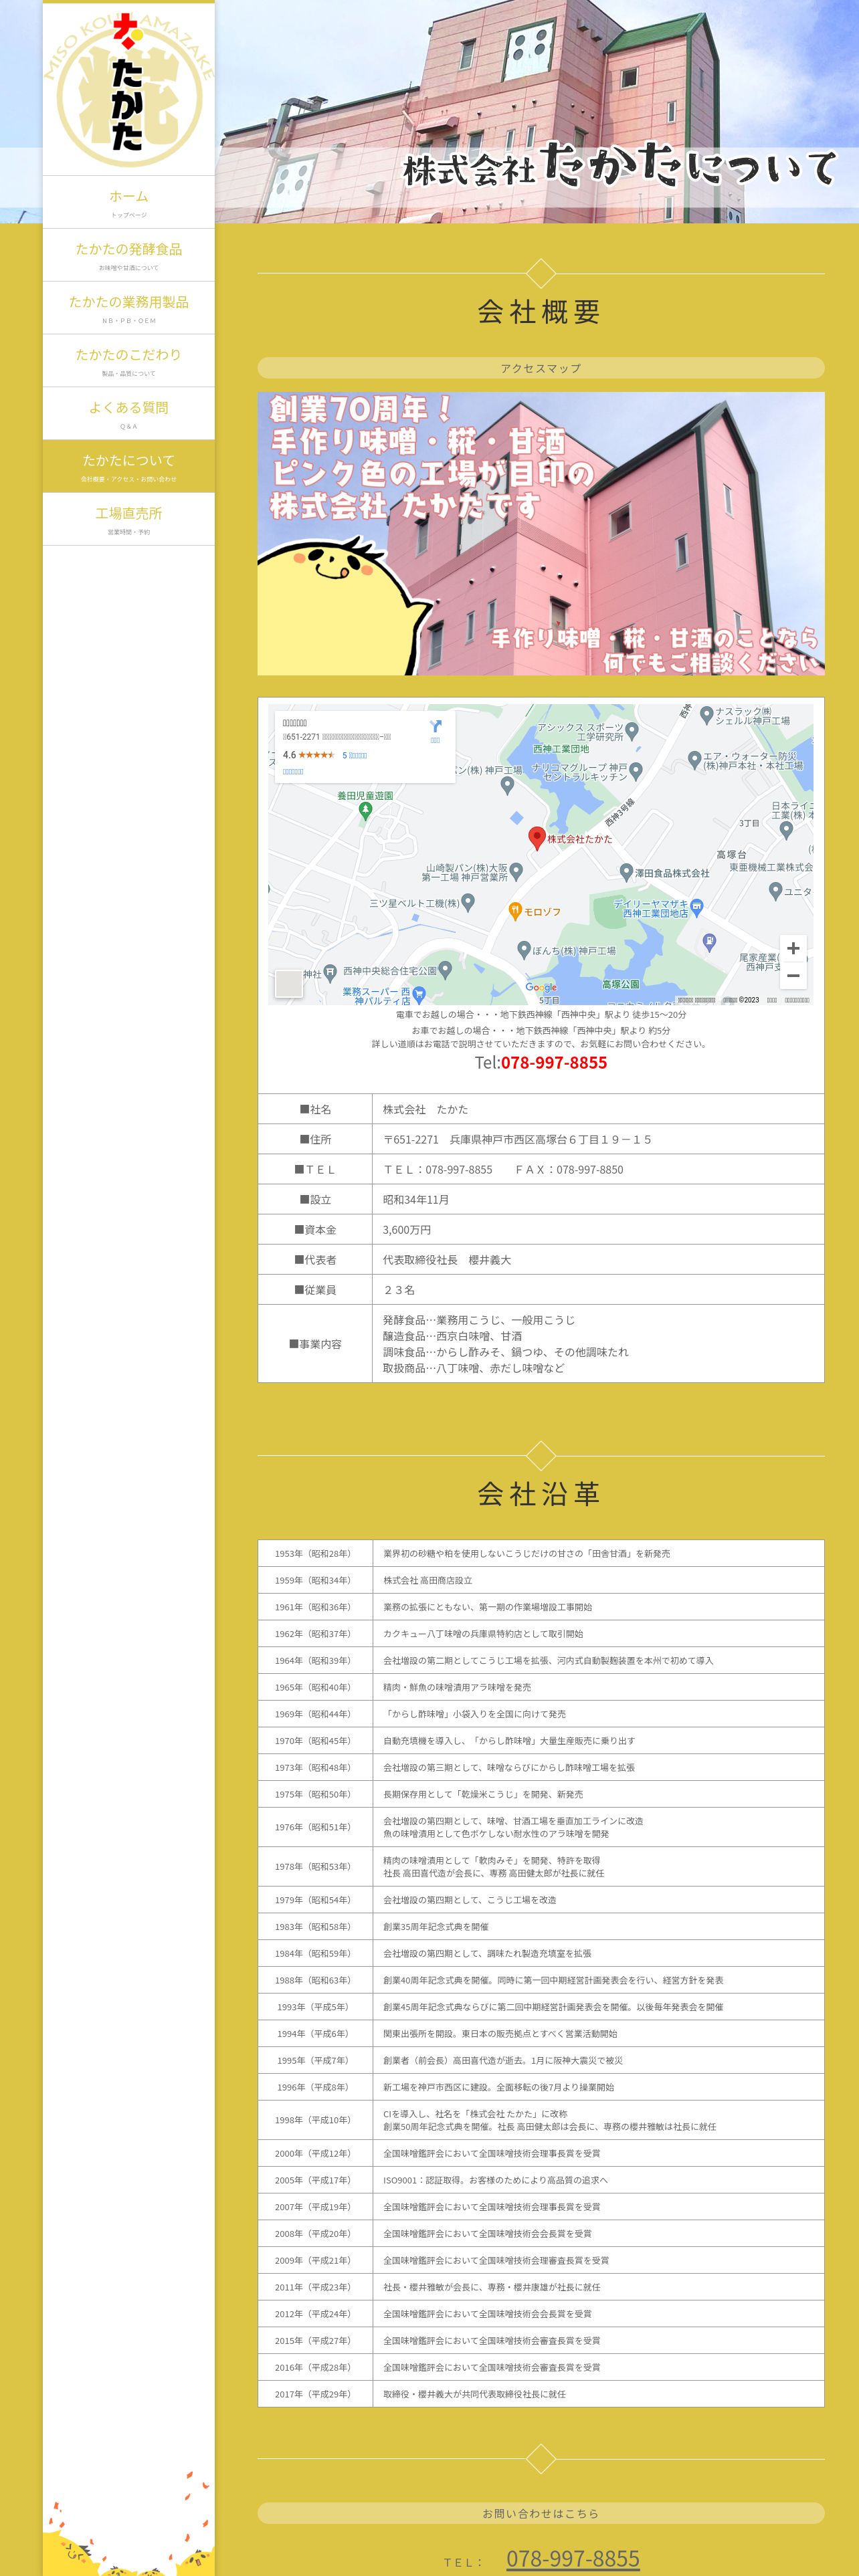Click 代表取締役社長 櫻井義大 cell

(598, 1260)
